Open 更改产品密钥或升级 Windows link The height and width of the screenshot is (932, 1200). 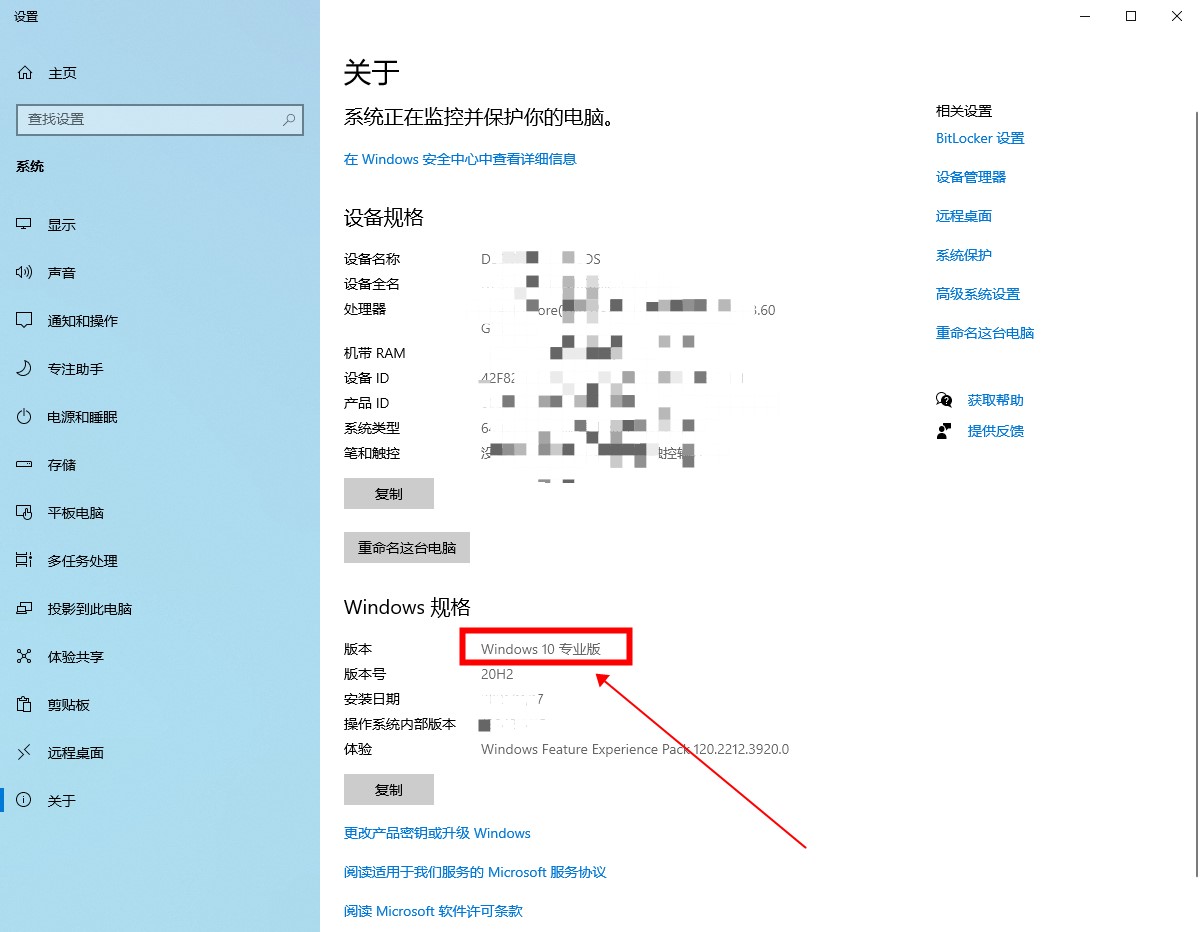click(437, 833)
